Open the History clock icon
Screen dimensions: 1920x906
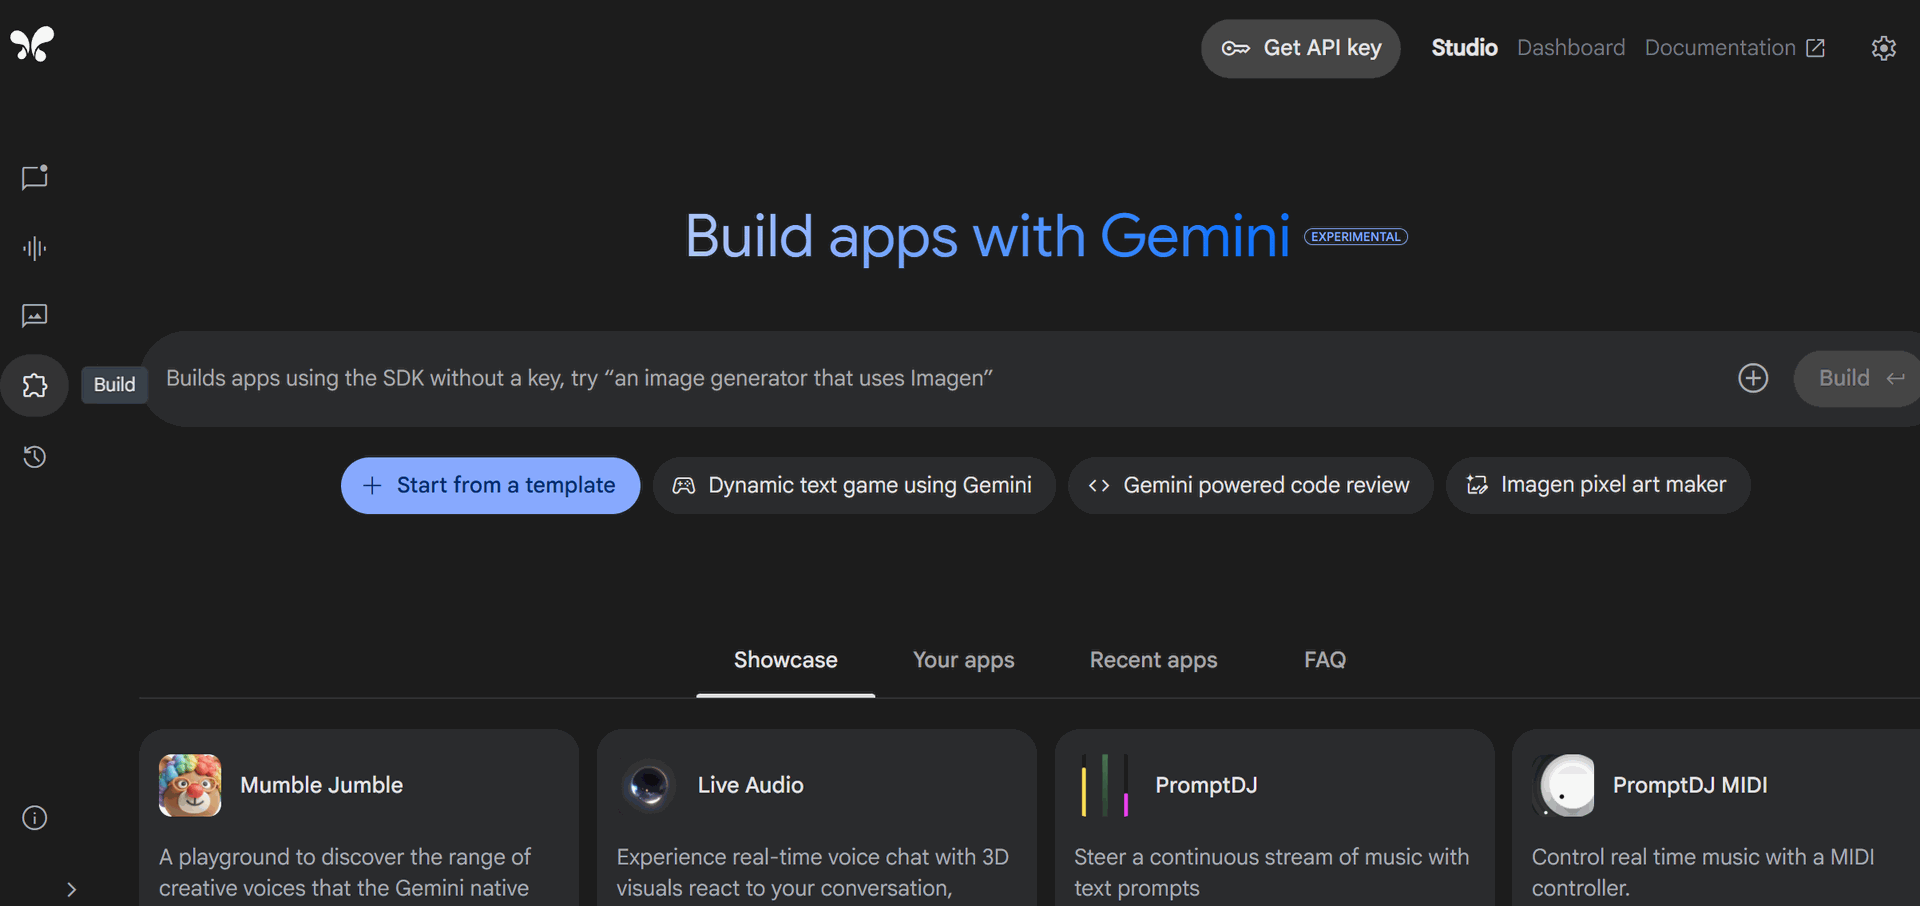click(35, 457)
